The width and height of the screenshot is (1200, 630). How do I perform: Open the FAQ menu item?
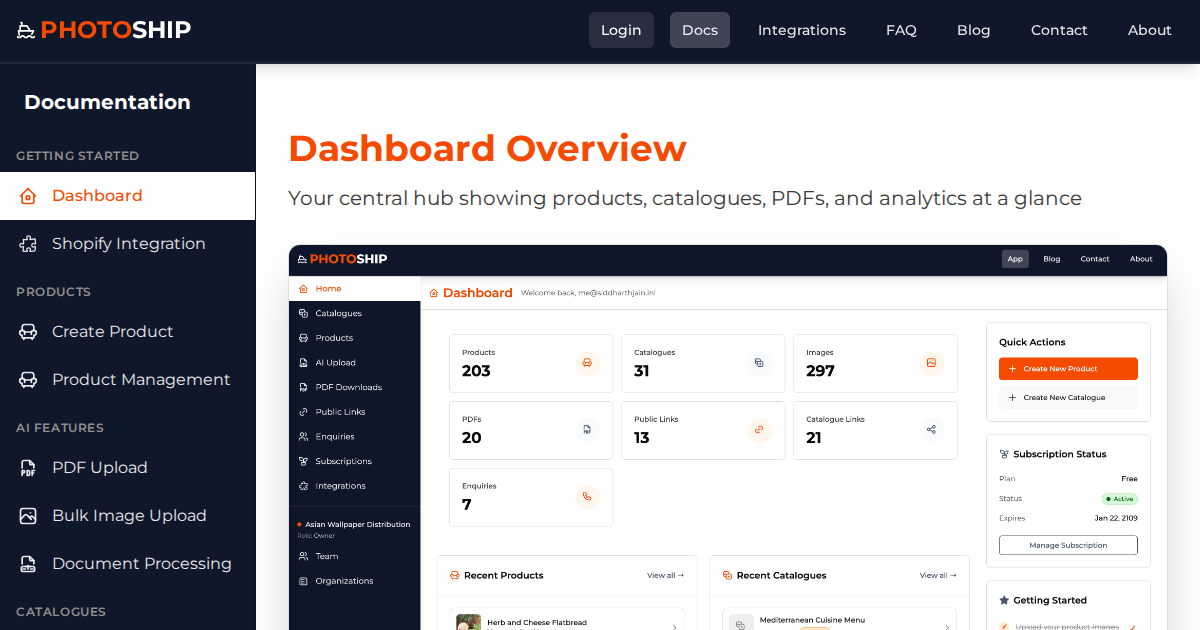pyautogui.click(x=901, y=30)
